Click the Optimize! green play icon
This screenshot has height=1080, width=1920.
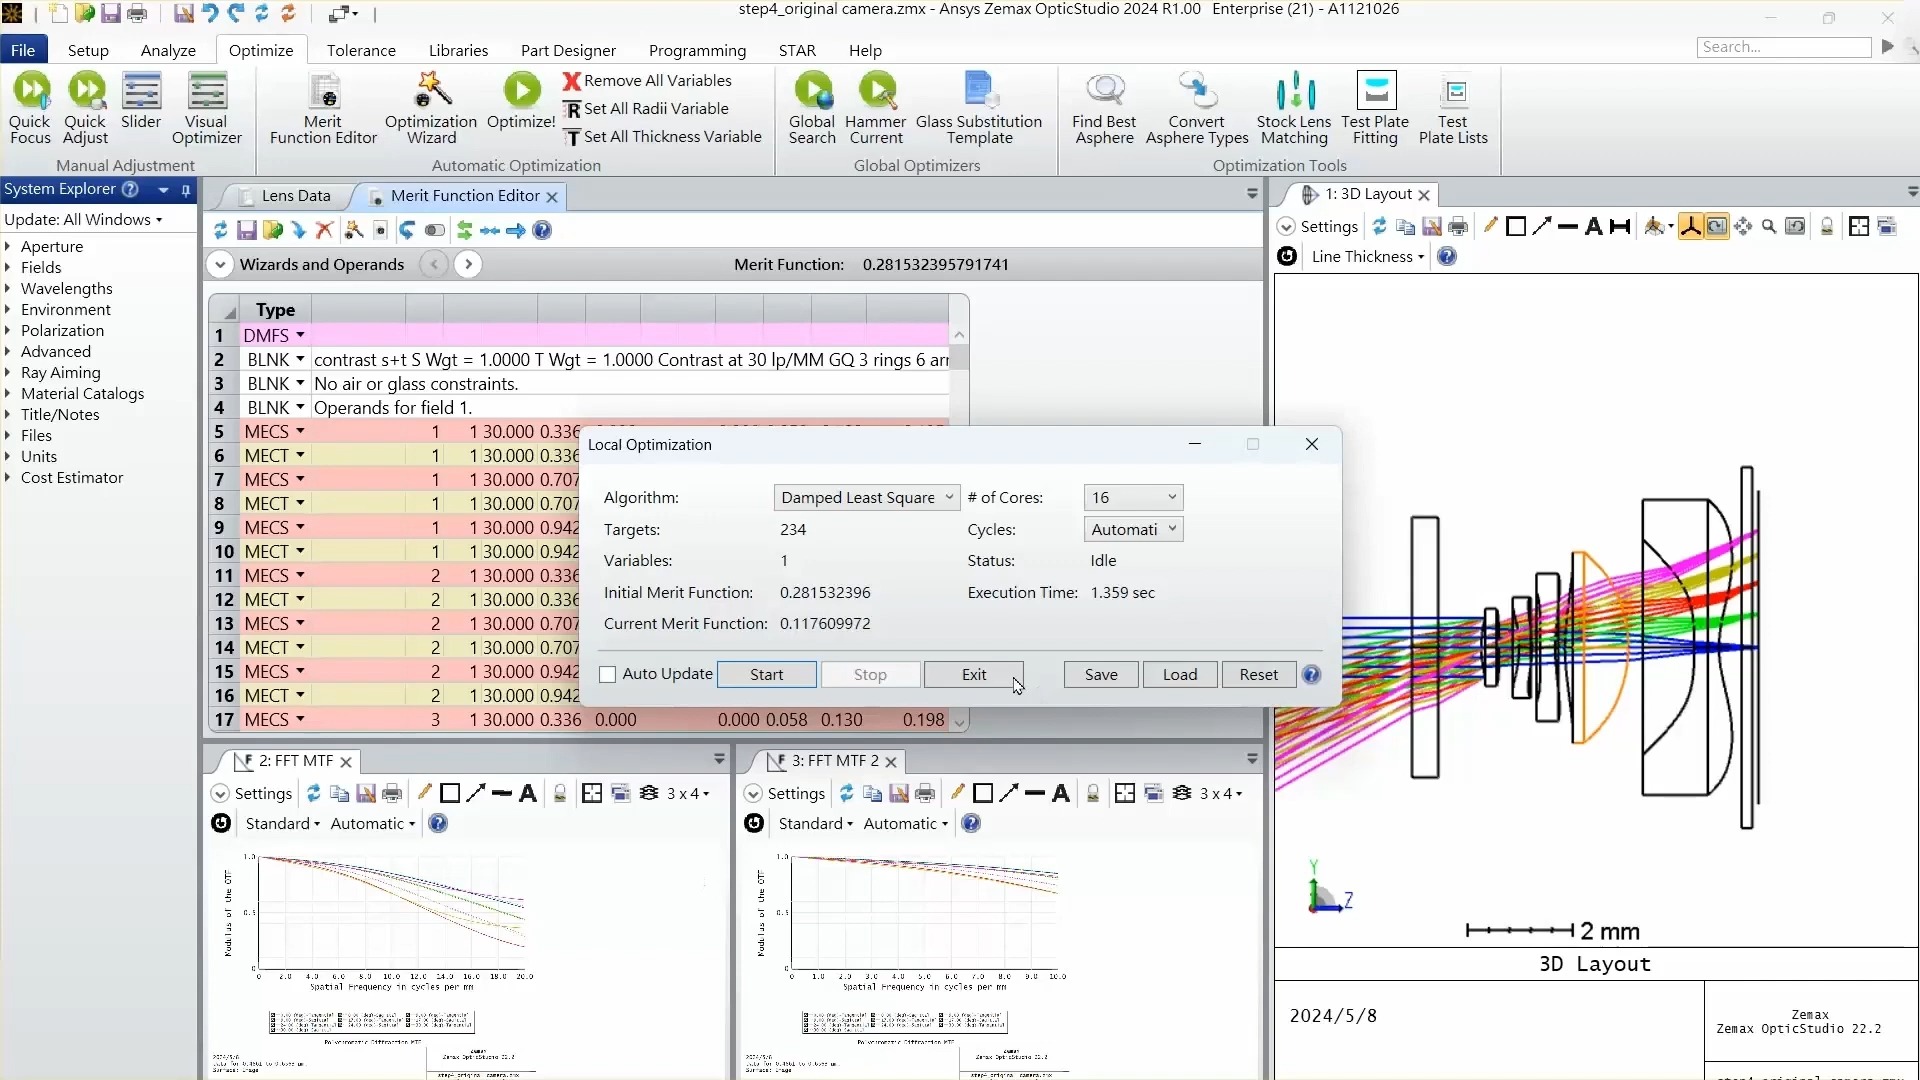click(x=521, y=92)
